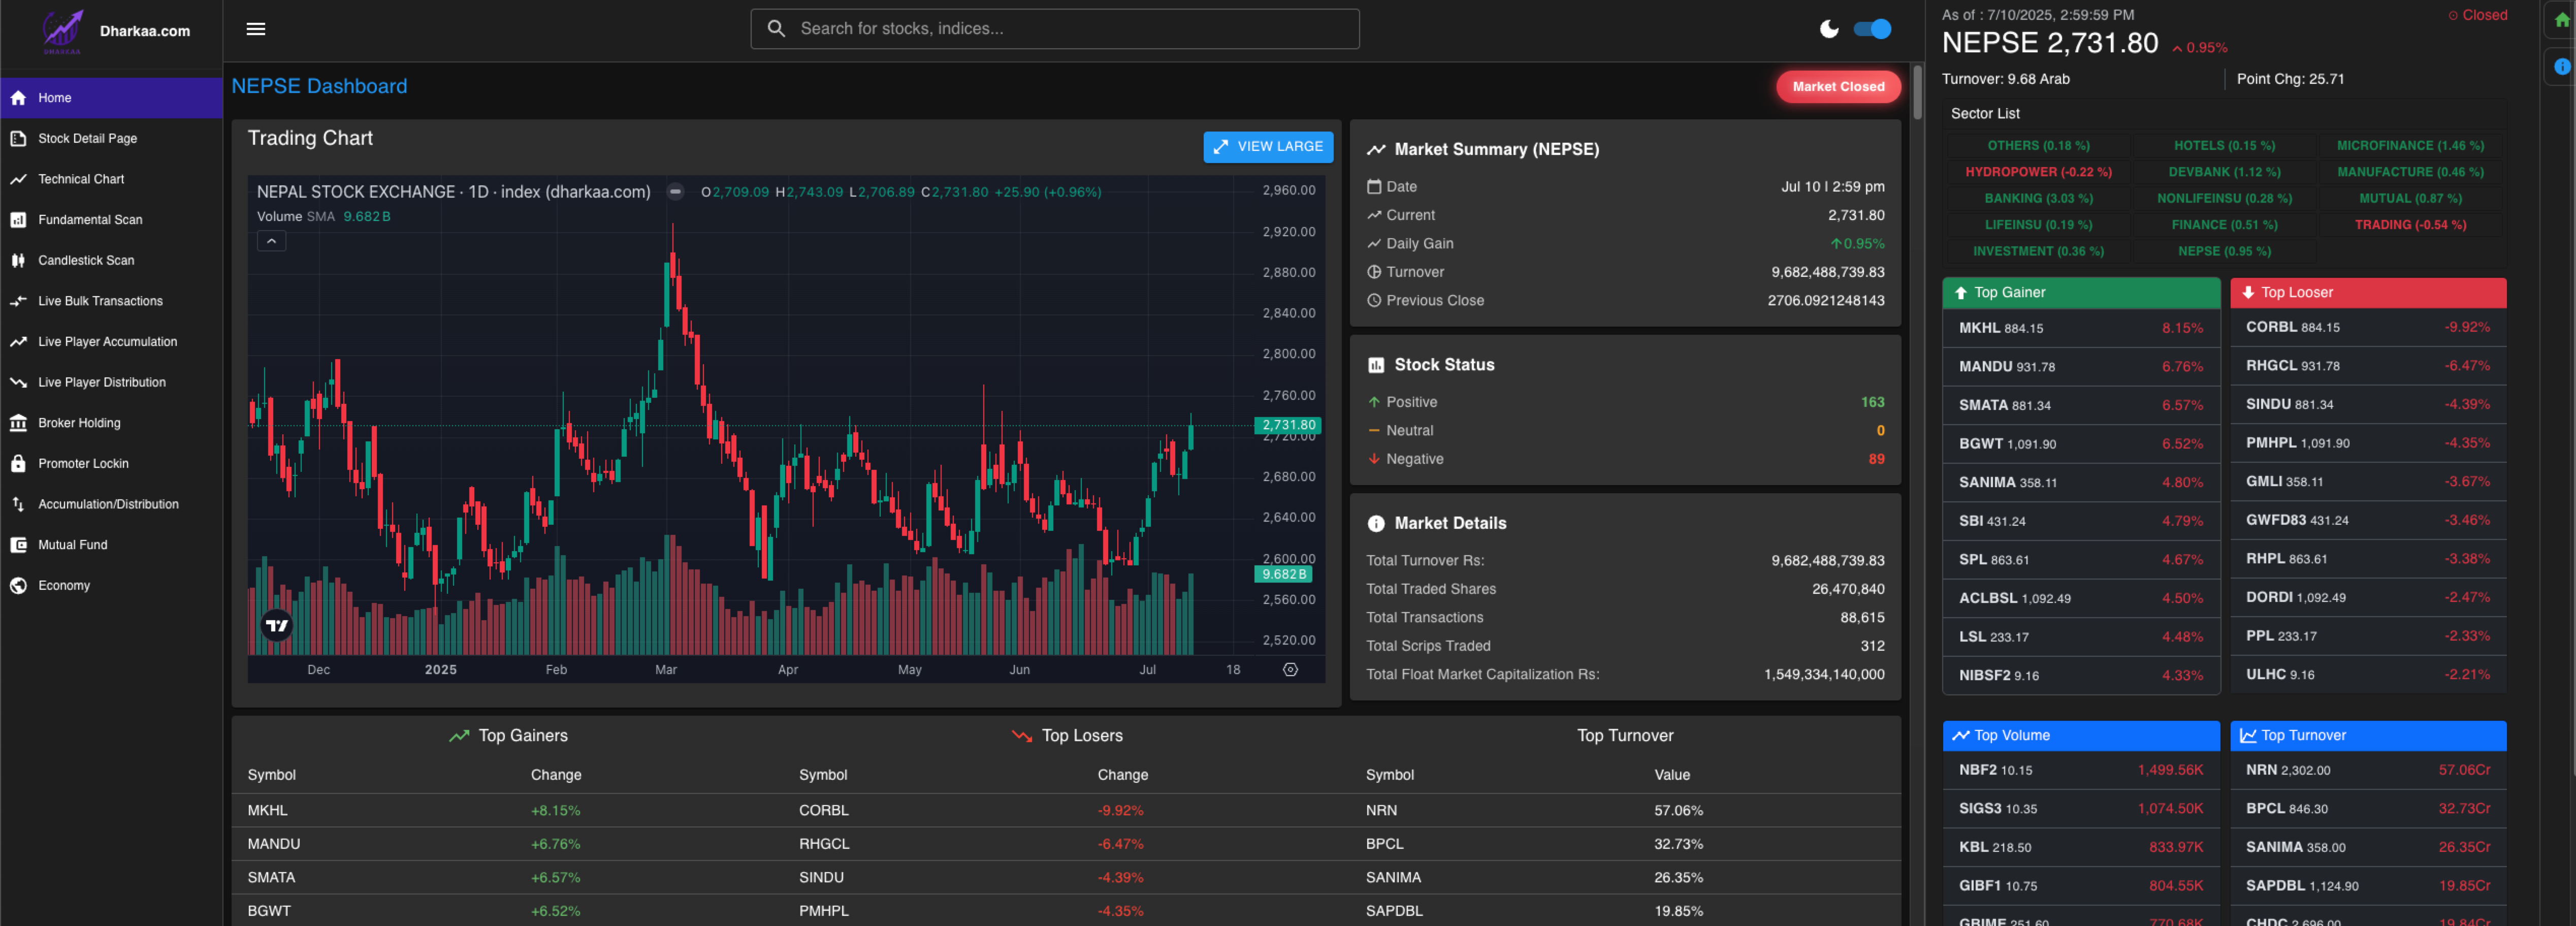Click the VIEW LARGE button
The width and height of the screenshot is (2576, 926).
(1267, 146)
